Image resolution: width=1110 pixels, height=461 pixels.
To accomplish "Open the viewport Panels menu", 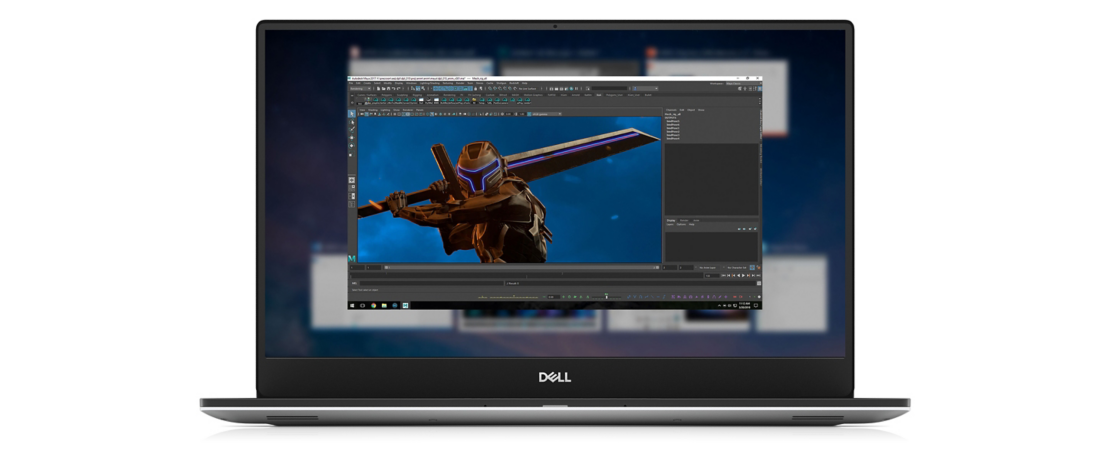I will 420,110.
